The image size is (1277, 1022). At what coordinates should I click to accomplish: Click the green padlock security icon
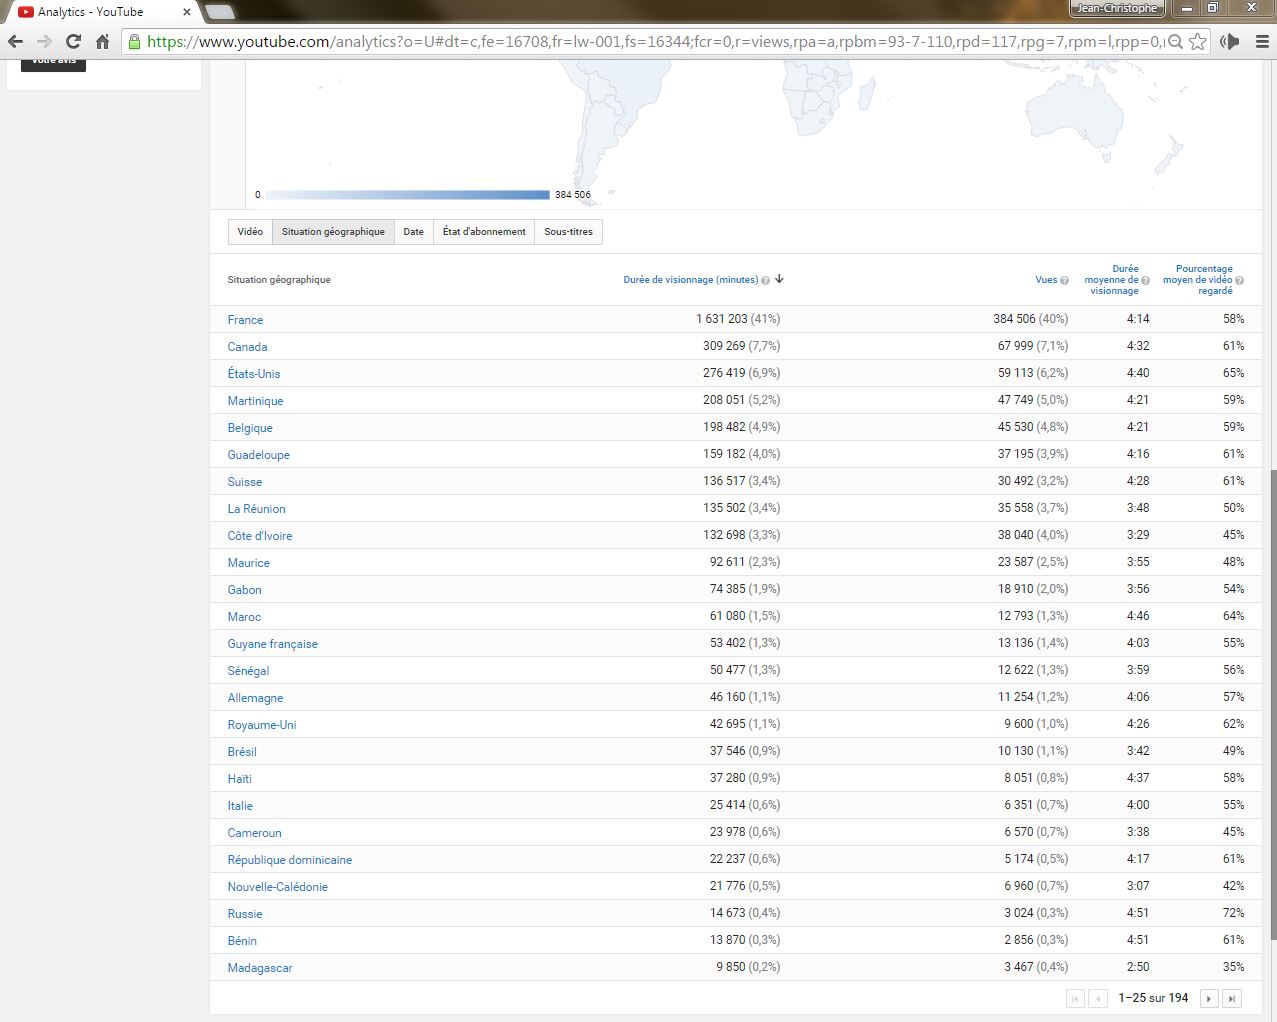tap(134, 41)
